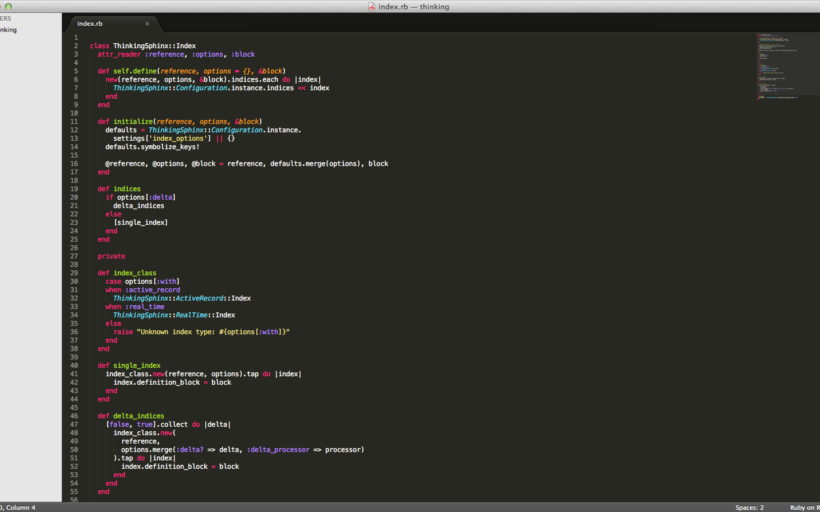Open the thinking folder in sidebar
820x512 pixels.
8,30
